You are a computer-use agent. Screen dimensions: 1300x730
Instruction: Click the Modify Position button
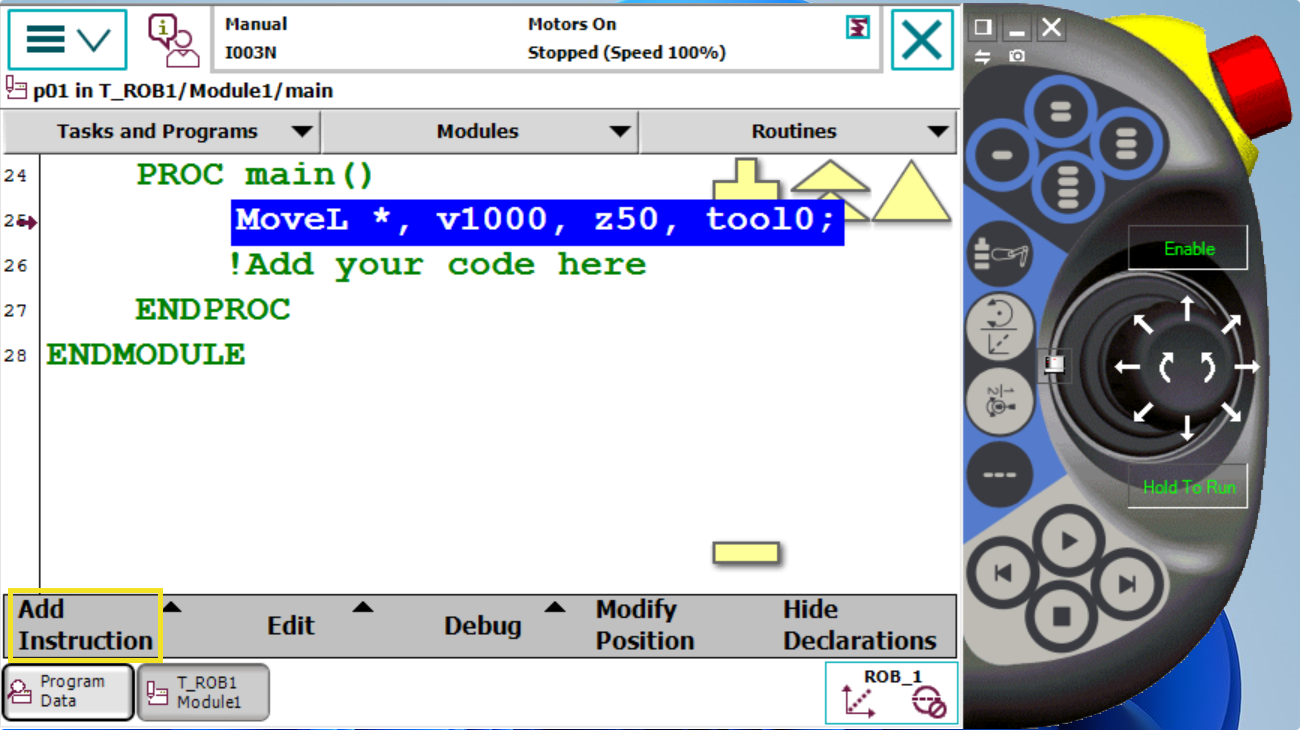[x=645, y=625]
